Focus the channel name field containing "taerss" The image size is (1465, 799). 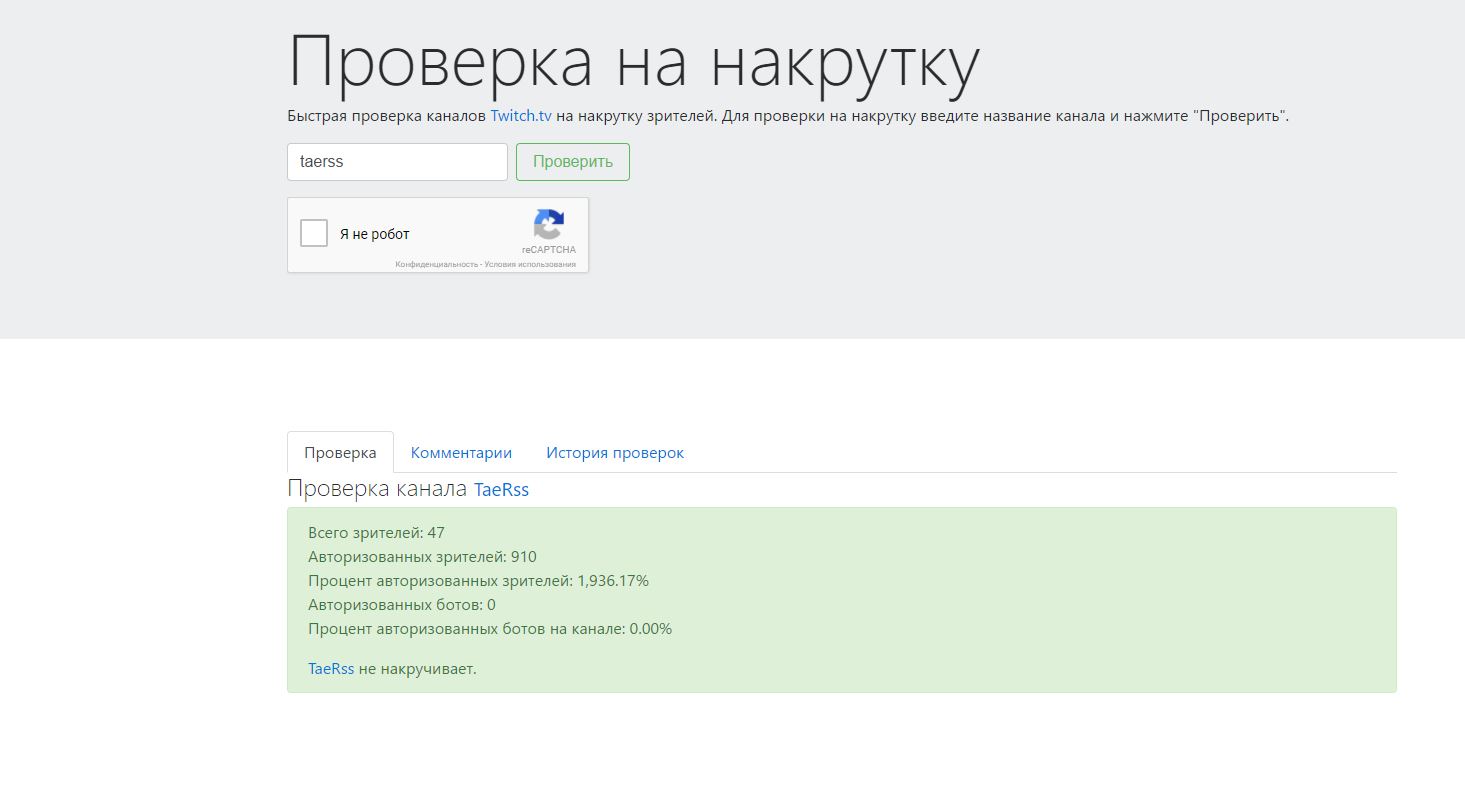pyautogui.click(x=397, y=162)
